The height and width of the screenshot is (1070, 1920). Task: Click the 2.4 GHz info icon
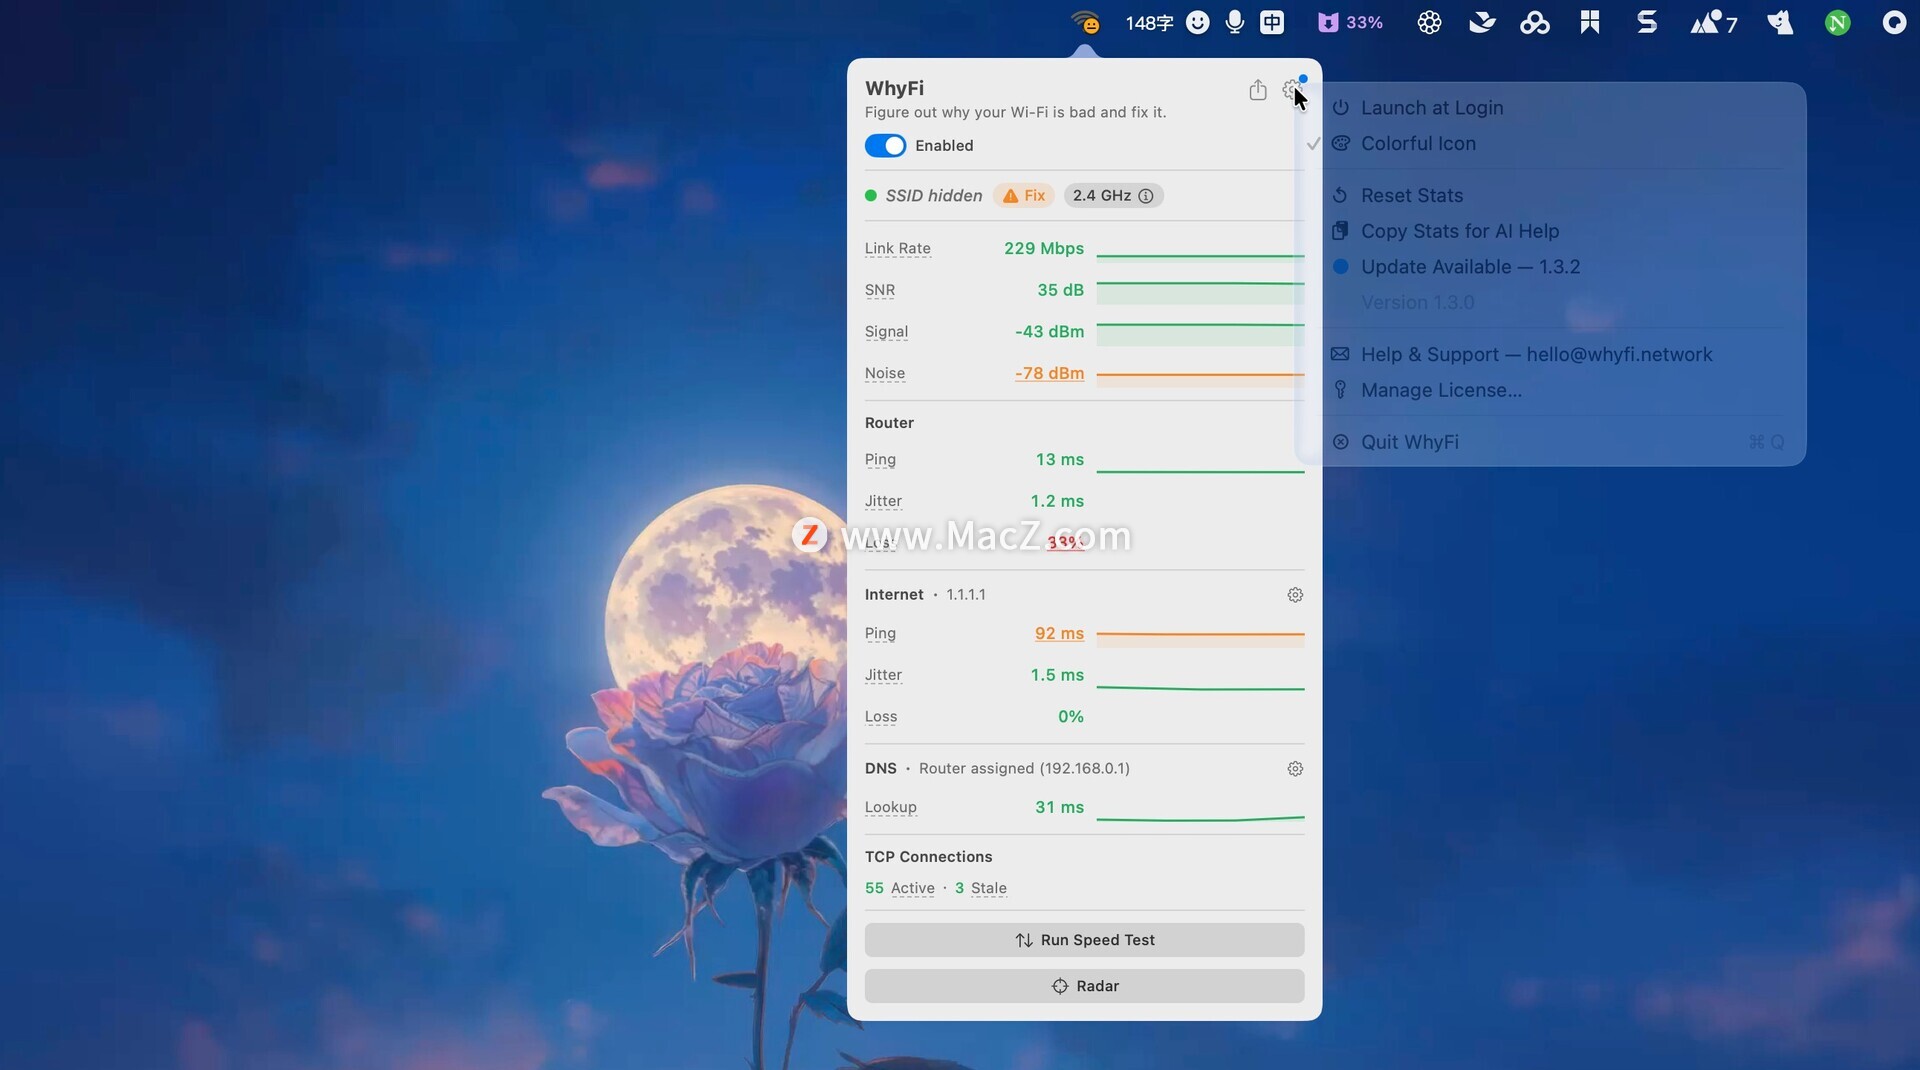(1146, 196)
